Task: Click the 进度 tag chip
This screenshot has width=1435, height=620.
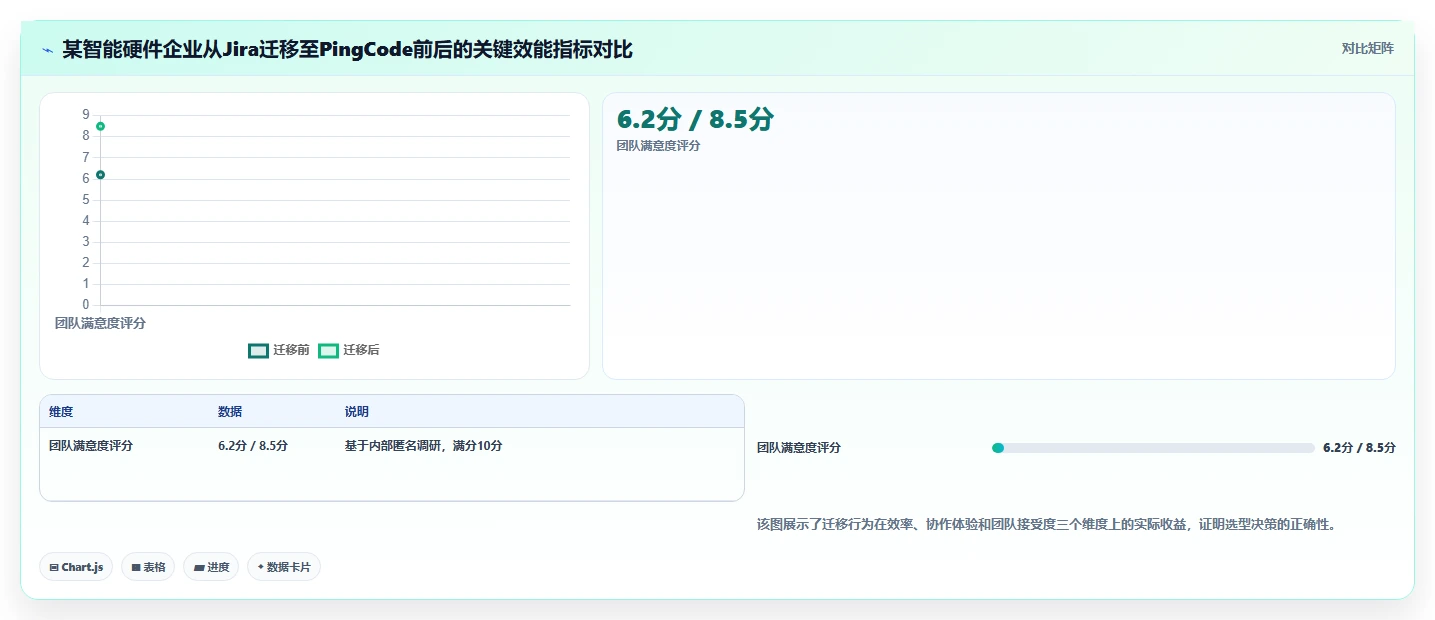Action: pyautogui.click(x=211, y=567)
